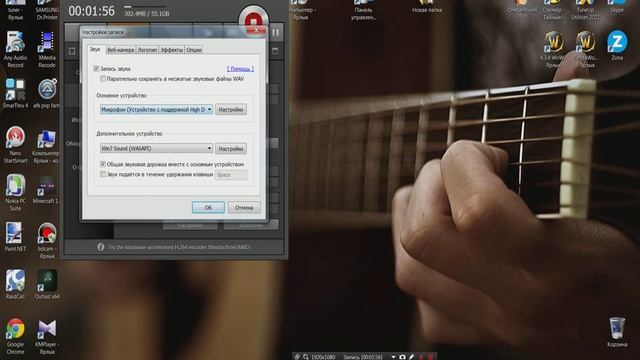Image resolution: width=640 pixels, height=360 pixels.
Task: Open the Помощь help link
Action: 240,69
